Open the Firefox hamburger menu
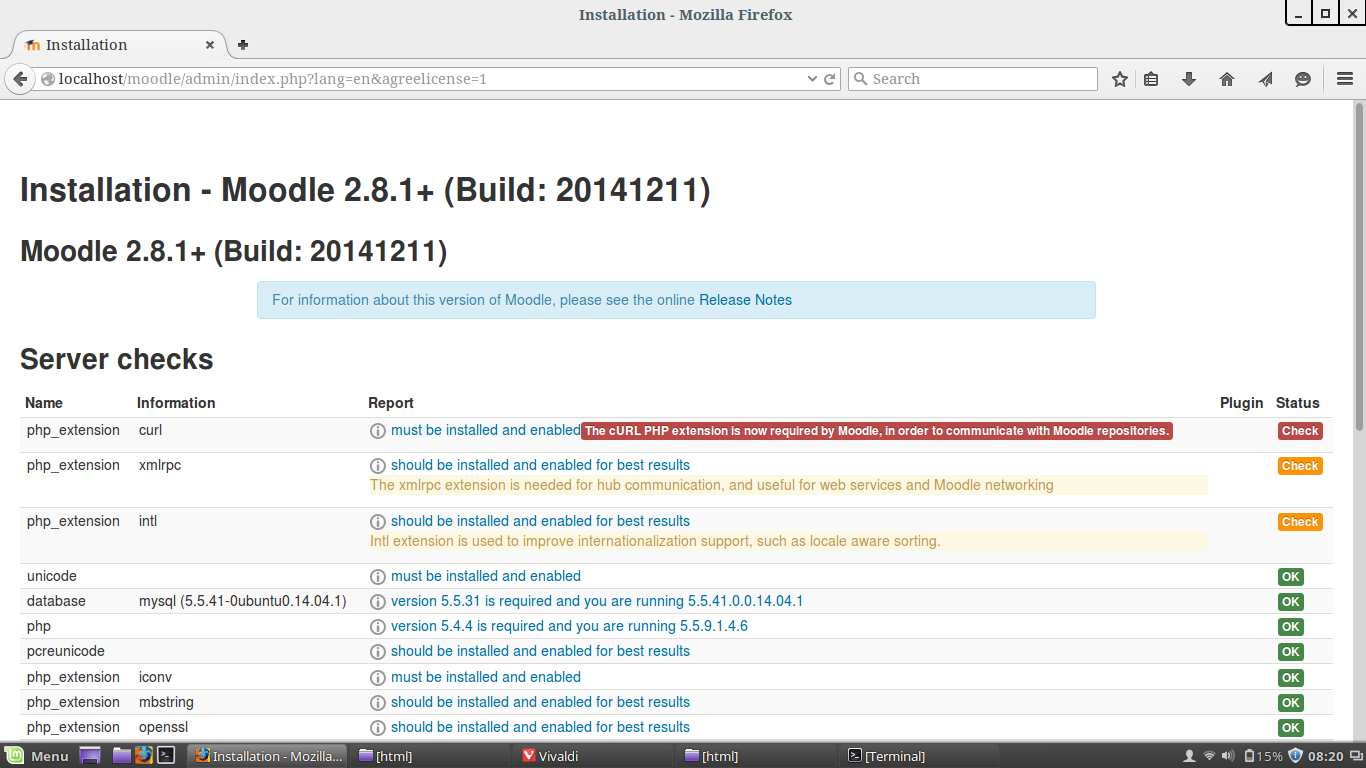Image resolution: width=1366 pixels, height=768 pixels. (x=1345, y=79)
